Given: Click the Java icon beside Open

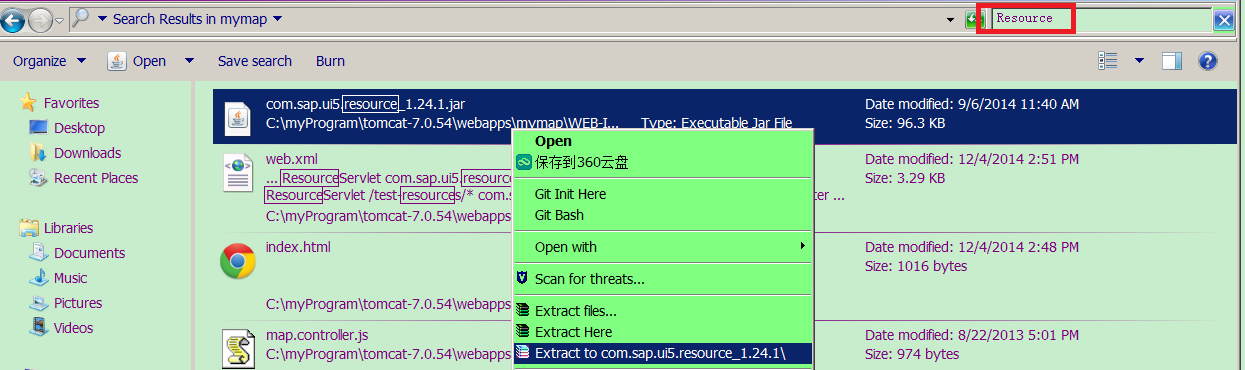Looking at the screenshot, I should (117, 61).
